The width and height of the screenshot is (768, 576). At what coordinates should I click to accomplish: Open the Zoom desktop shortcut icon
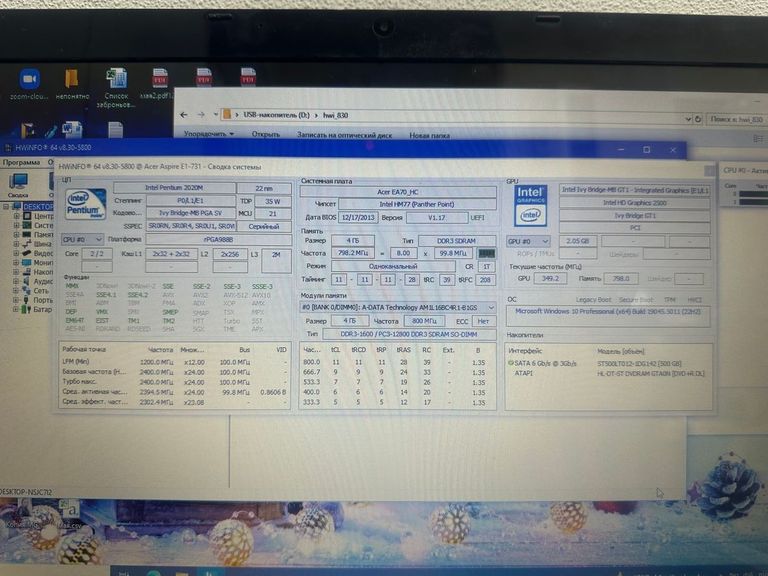coord(29,79)
